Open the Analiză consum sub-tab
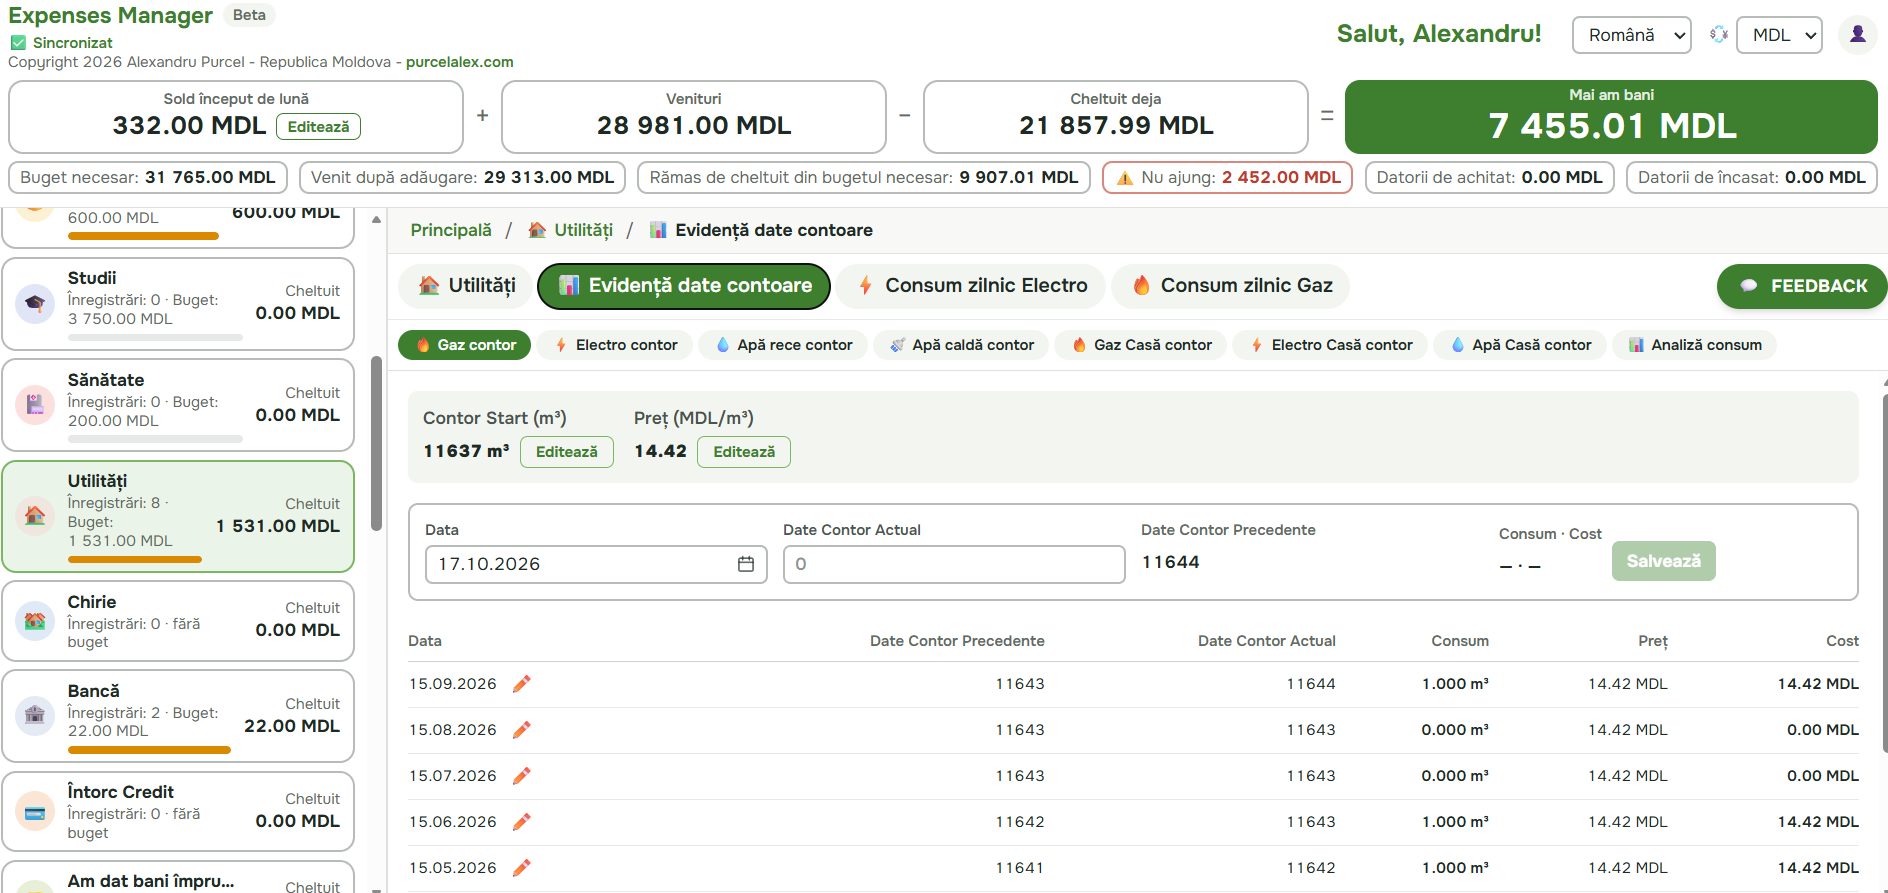Image resolution: width=1888 pixels, height=893 pixels. pyautogui.click(x=1695, y=345)
